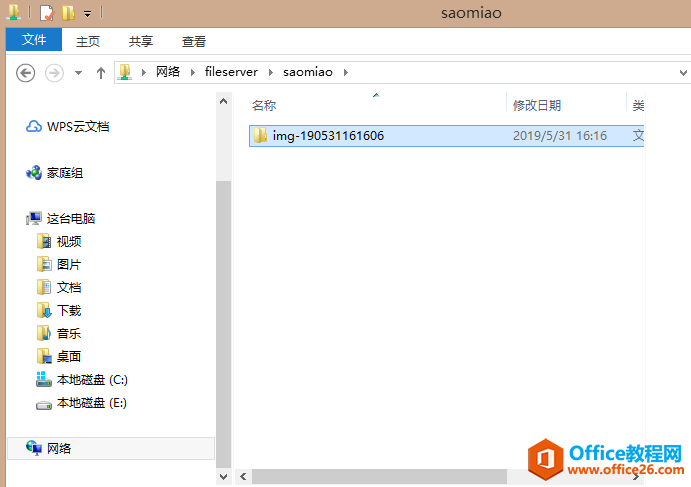This screenshot has width=691, height=487.
Task: Open the address bar history dropdown
Action: tap(683, 73)
